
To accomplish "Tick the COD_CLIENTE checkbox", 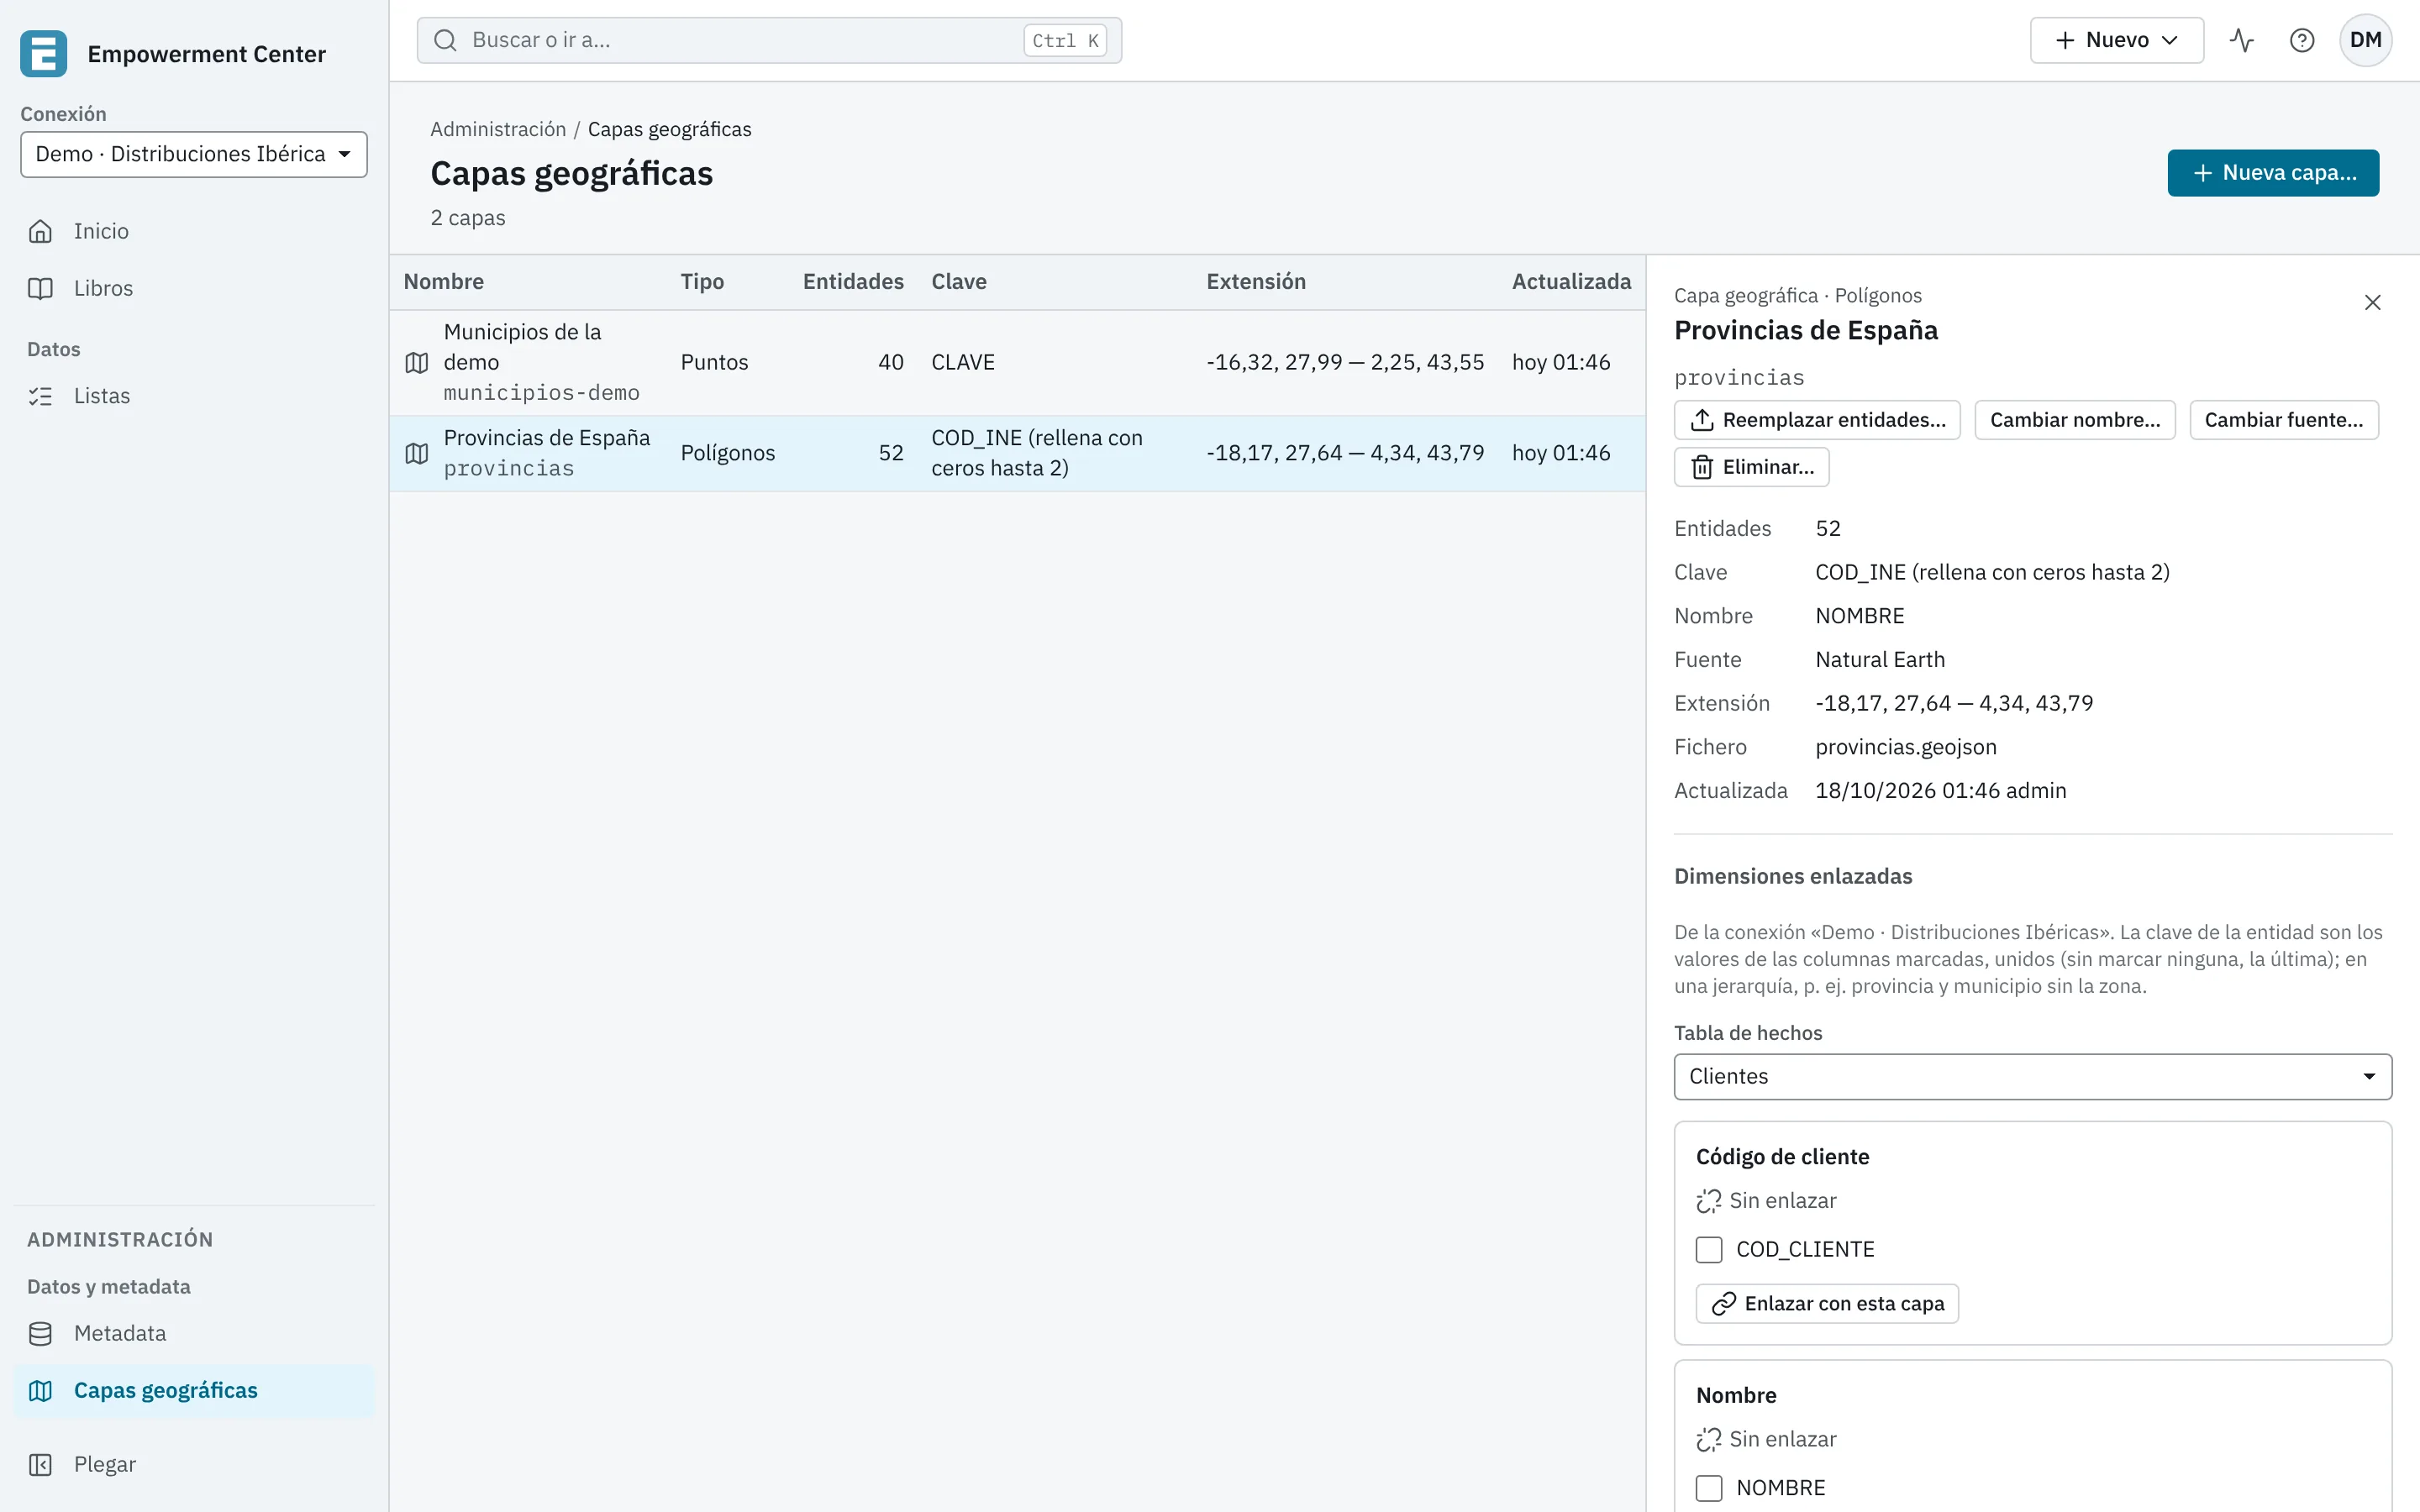I will click(1709, 1250).
